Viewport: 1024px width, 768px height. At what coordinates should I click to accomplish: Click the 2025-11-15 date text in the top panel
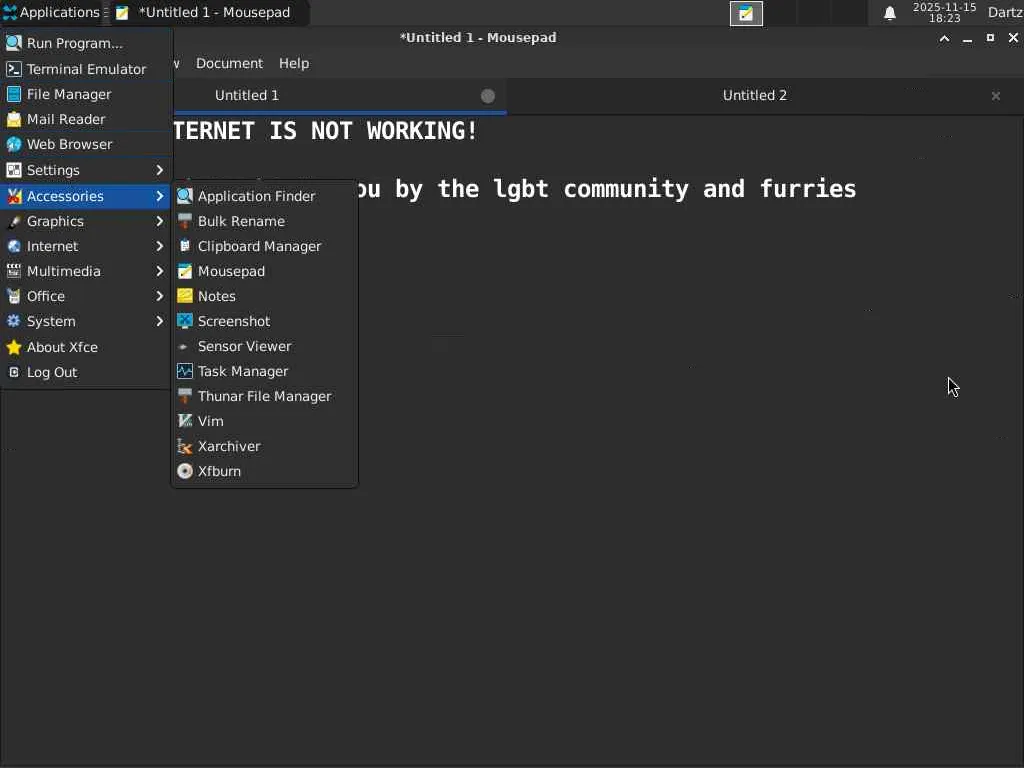click(944, 7)
